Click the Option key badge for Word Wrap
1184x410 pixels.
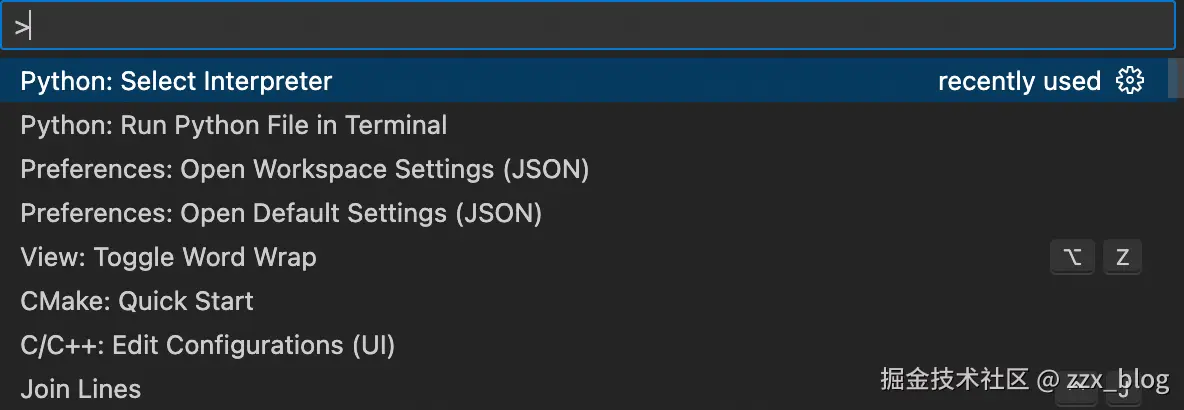point(1072,257)
